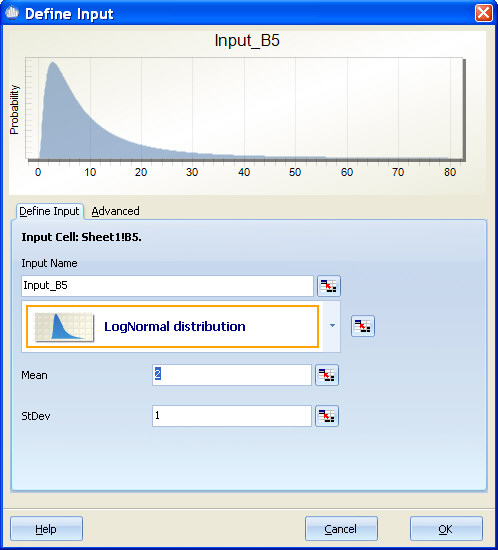
Task: Click the Cancel button
Action: pyautogui.click(x=341, y=529)
